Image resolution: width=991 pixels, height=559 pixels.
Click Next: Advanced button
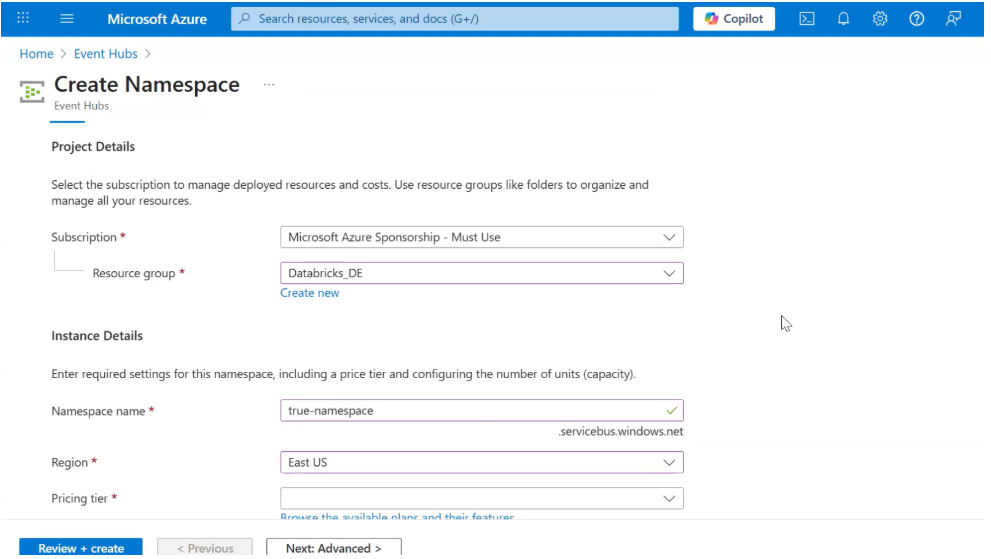coord(333,548)
